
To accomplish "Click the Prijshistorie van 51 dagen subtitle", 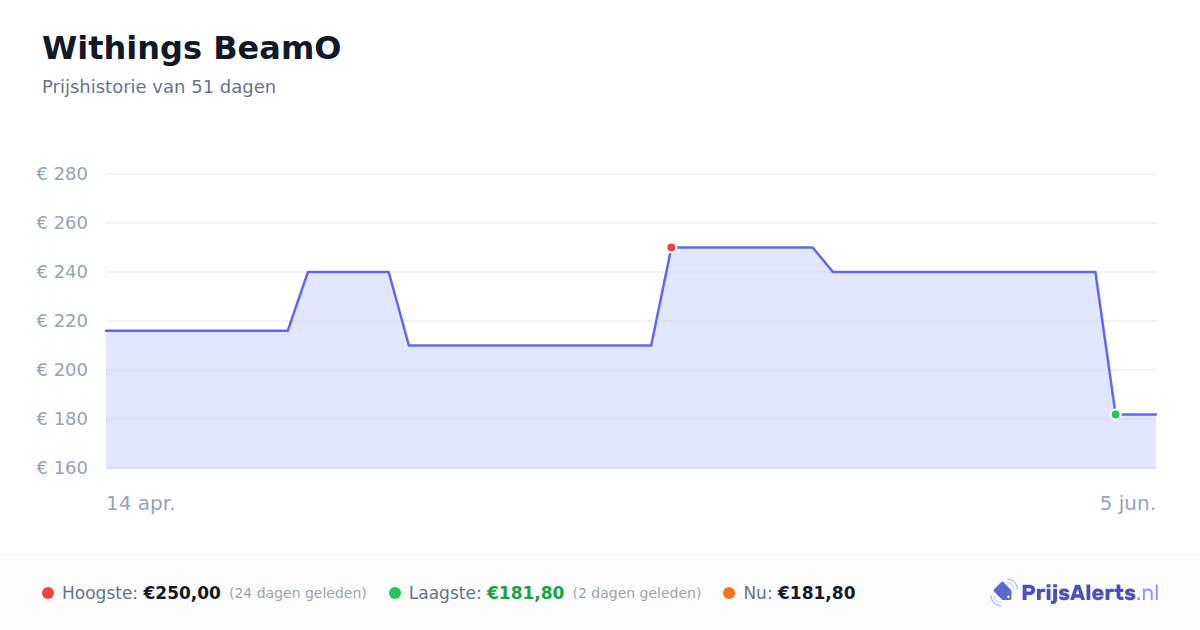I will pos(159,87).
